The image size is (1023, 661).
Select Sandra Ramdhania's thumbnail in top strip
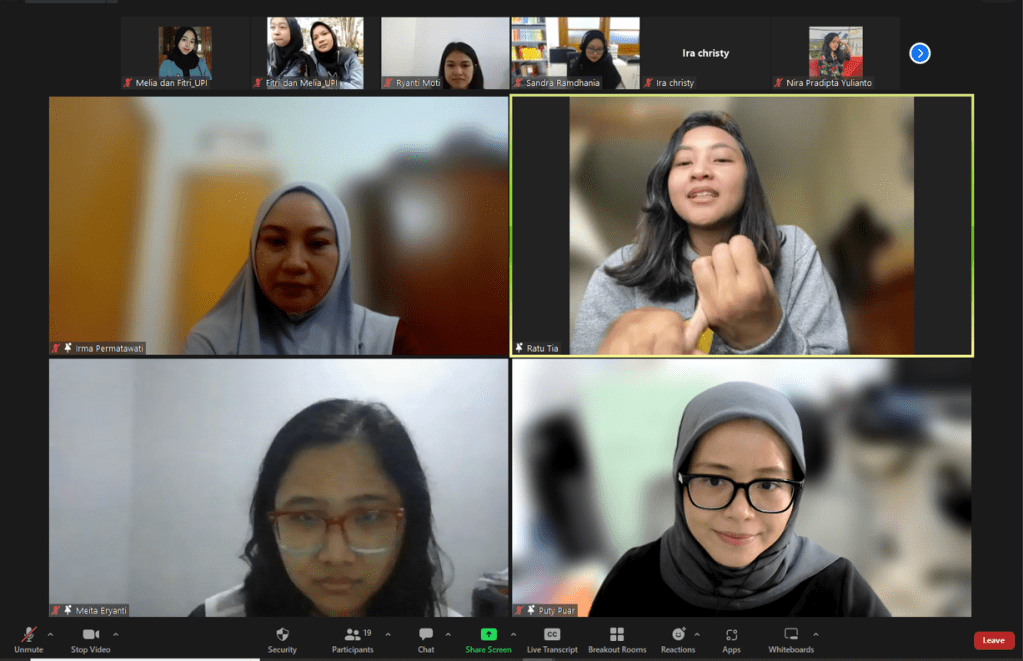(x=575, y=53)
